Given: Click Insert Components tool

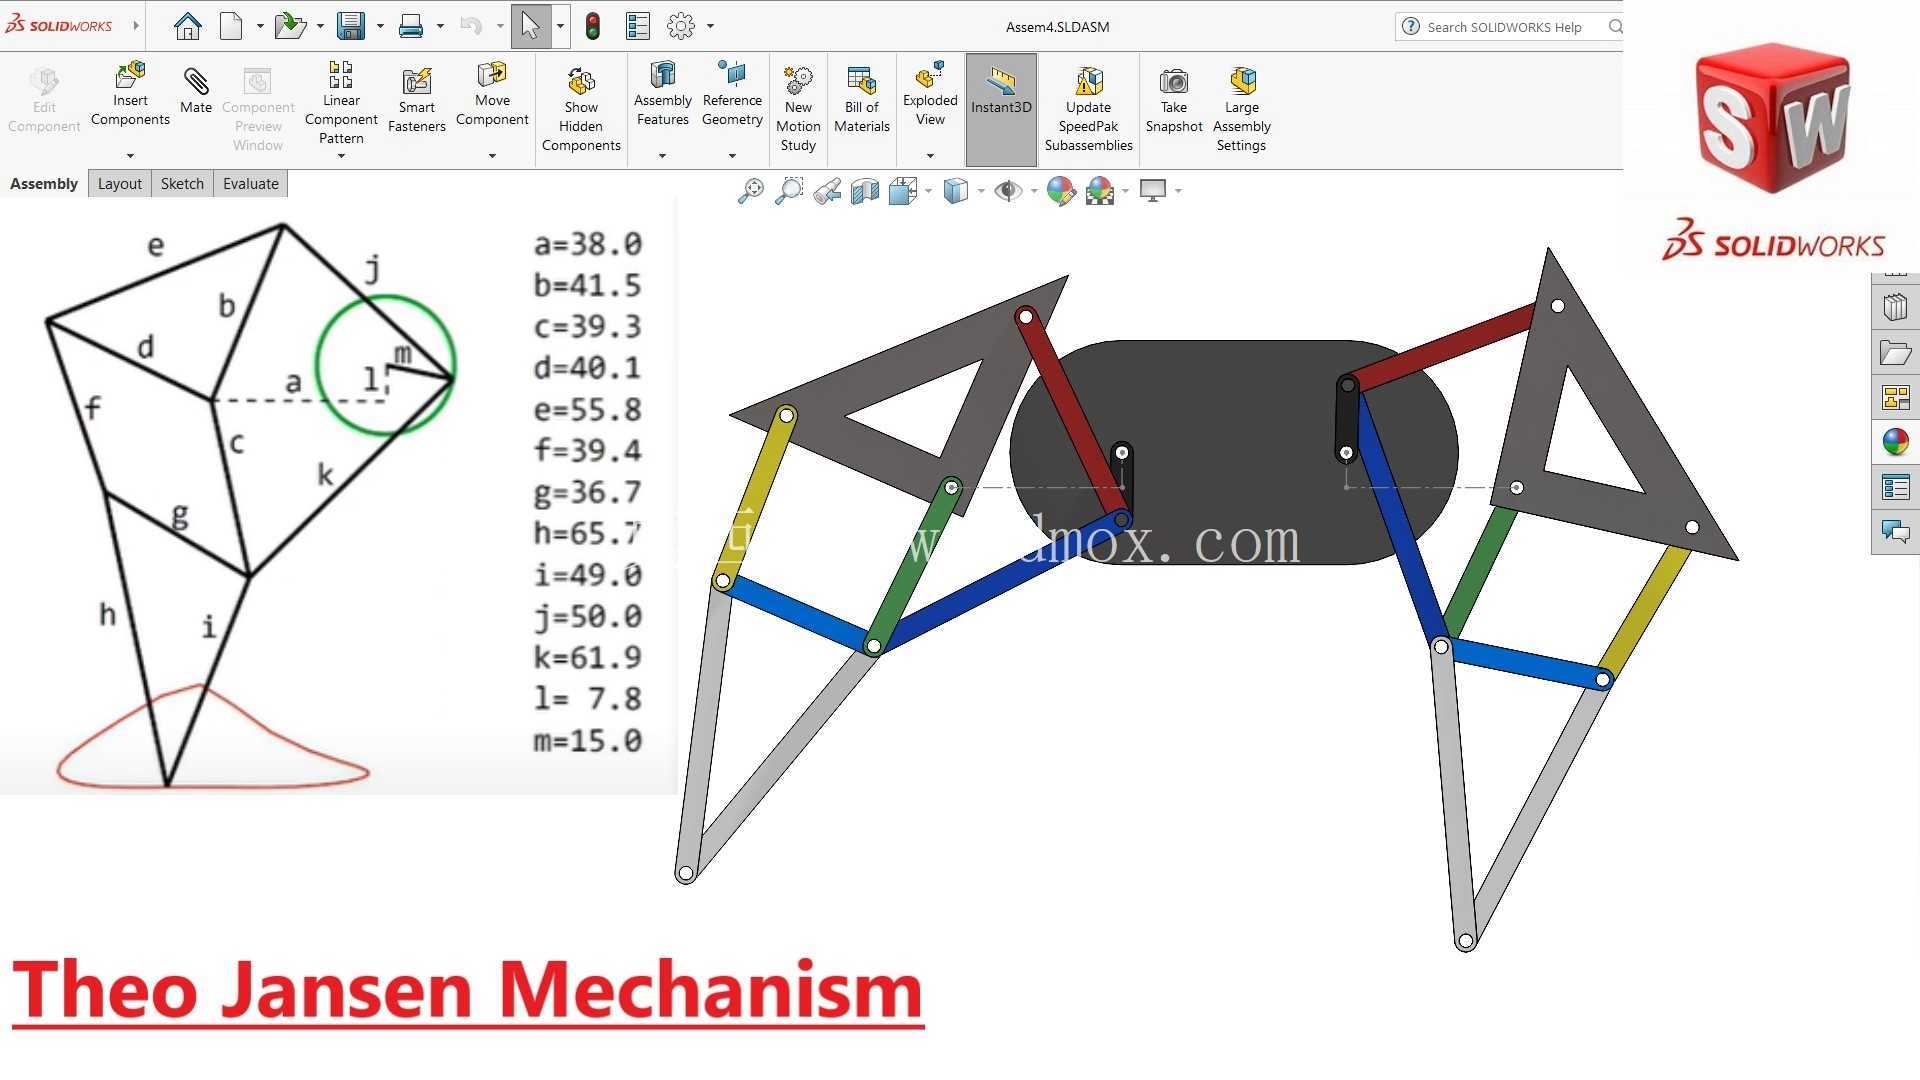Looking at the screenshot, I should coord(130,93).
